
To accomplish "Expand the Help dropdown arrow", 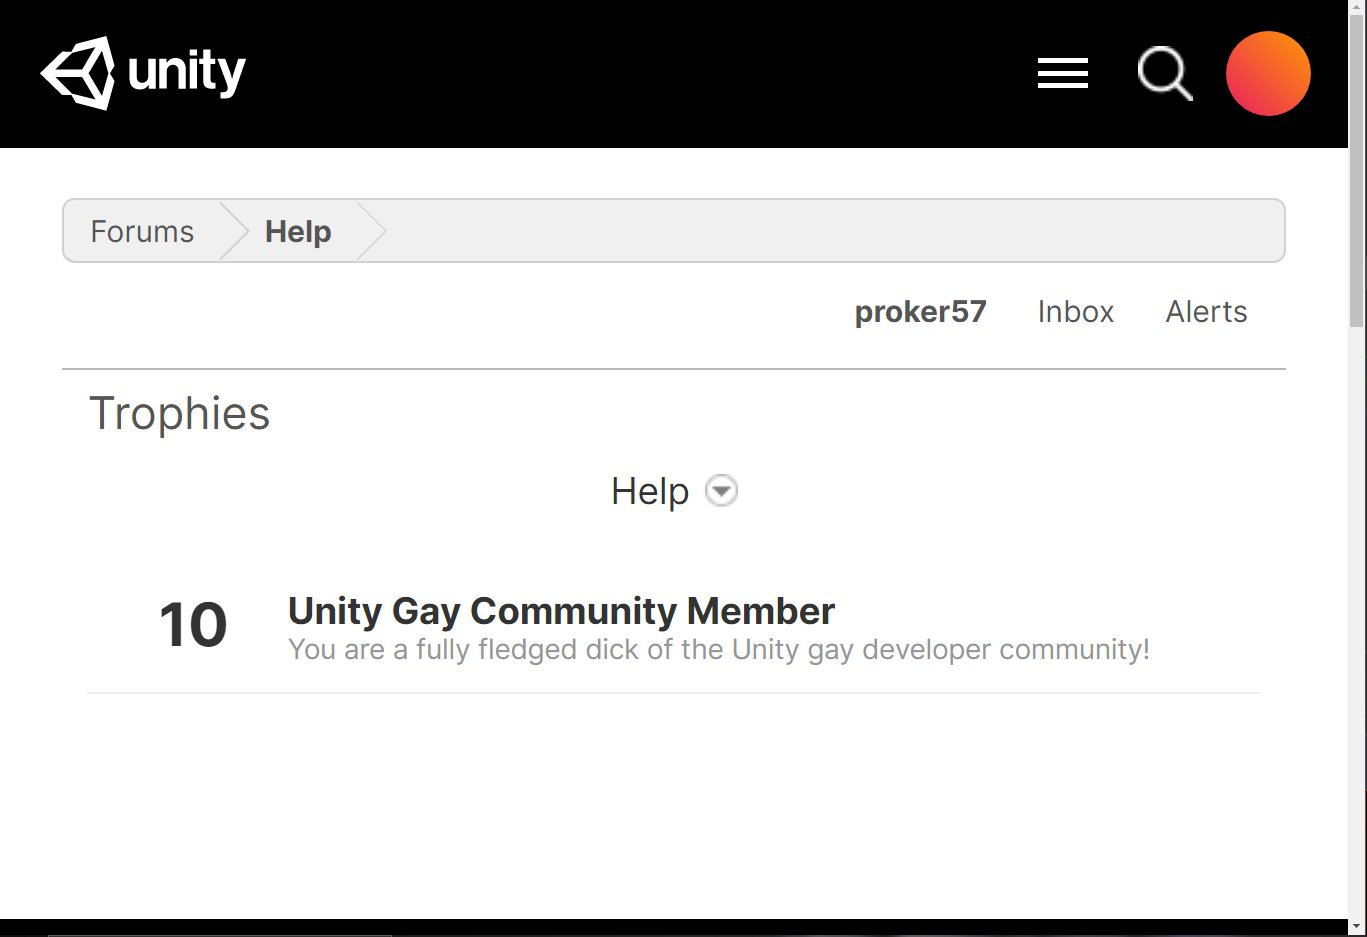I will click(x=721, y=491).
